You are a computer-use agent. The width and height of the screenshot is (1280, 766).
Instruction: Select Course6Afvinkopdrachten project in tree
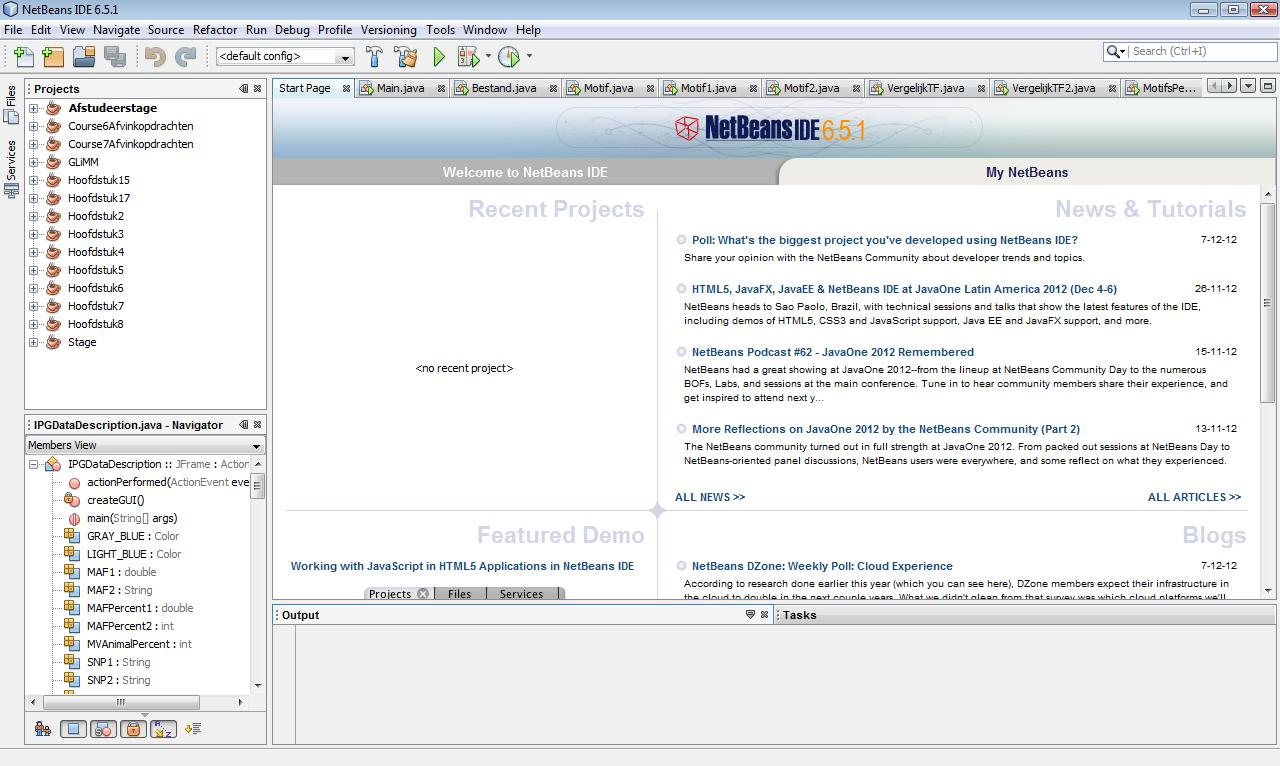(x=130, y=126)
